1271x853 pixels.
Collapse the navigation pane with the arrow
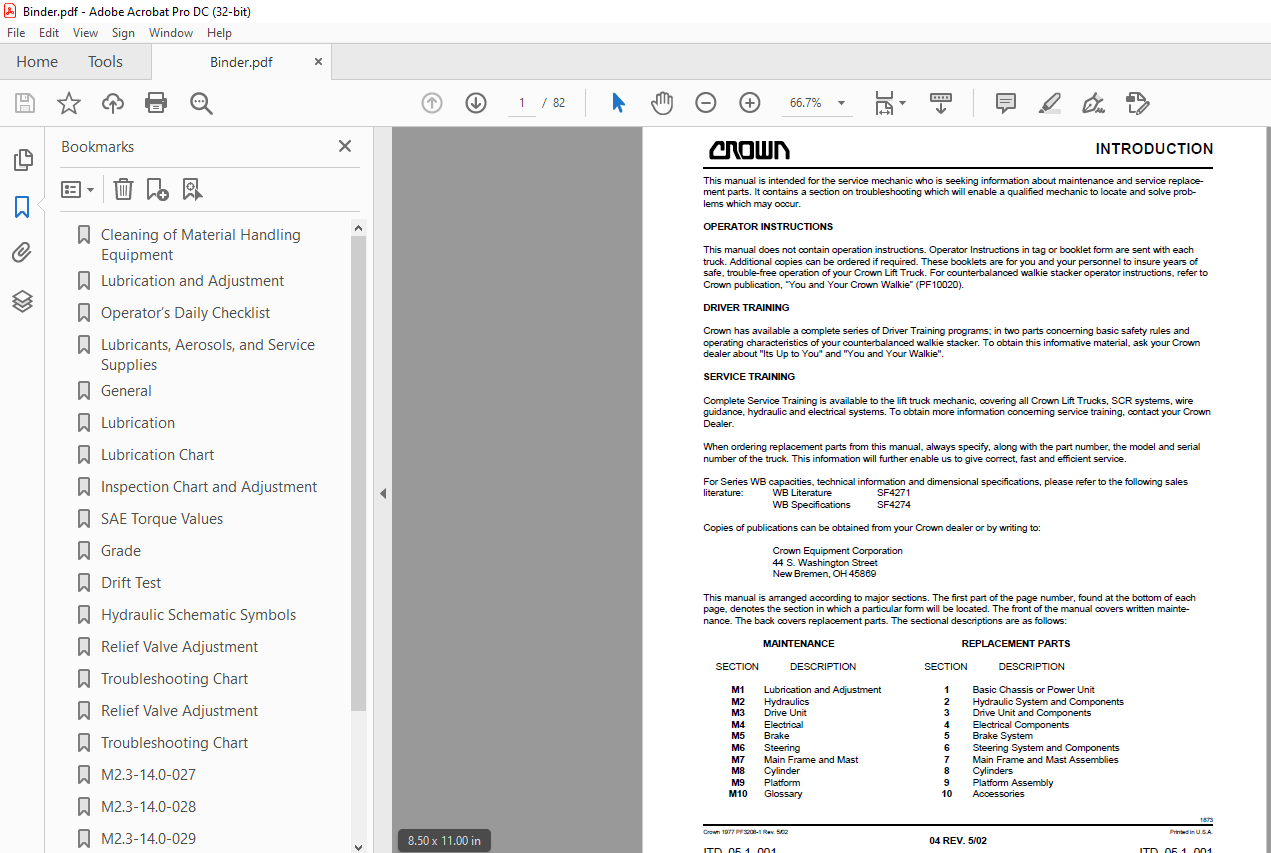[382, 493]
